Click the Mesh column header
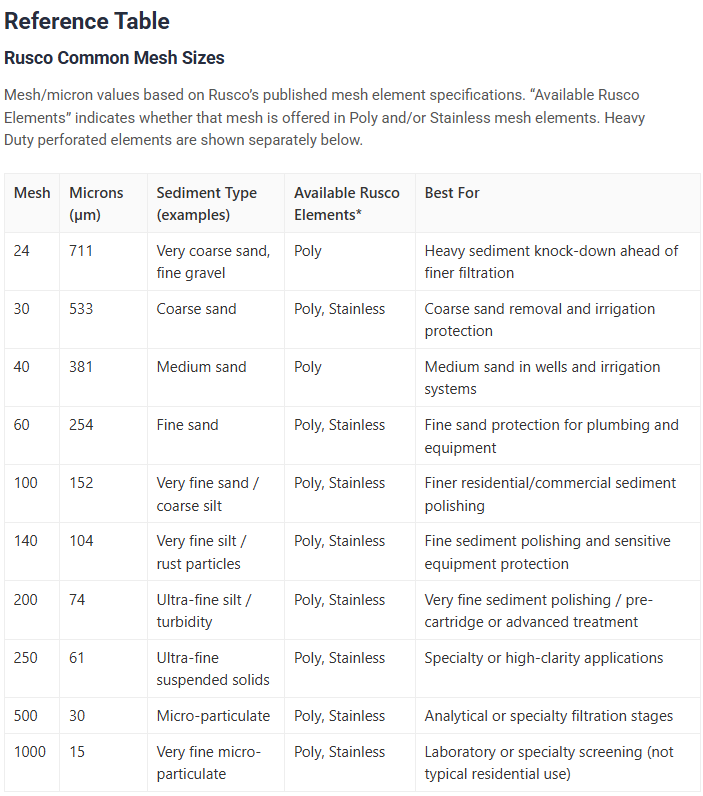This screenshot has width=703, height=796. (x=32, y=193)
